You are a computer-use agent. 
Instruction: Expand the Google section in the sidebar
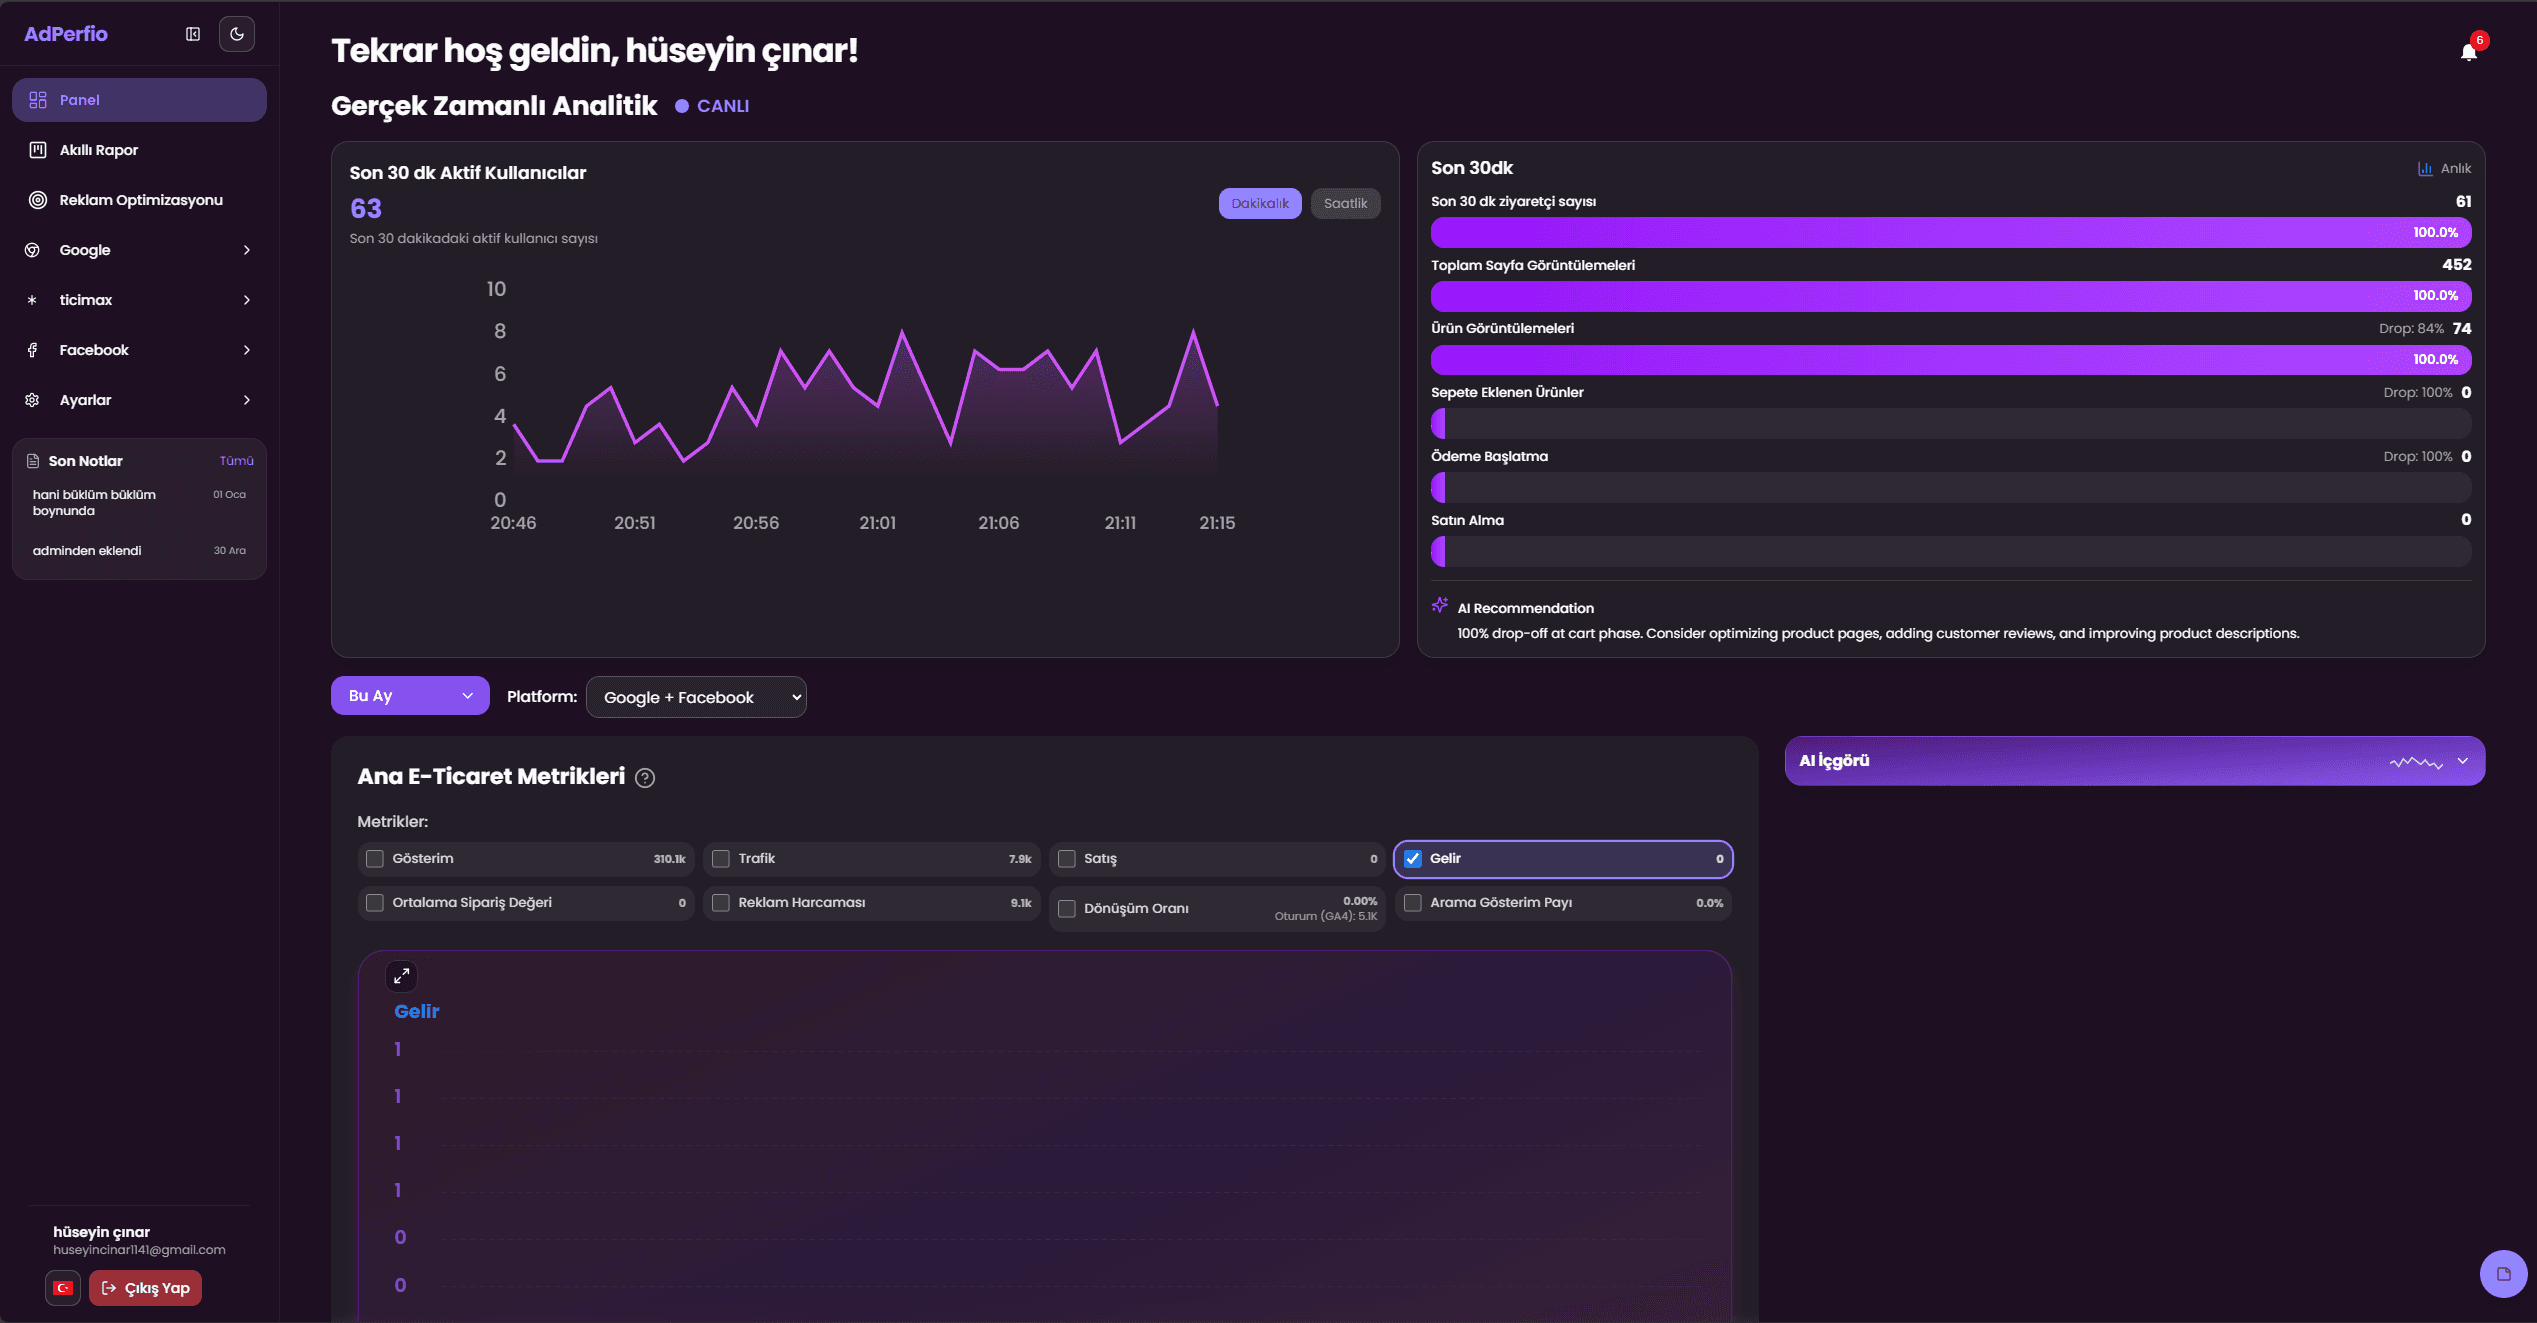pyautogui.click(x=139, y=249)
